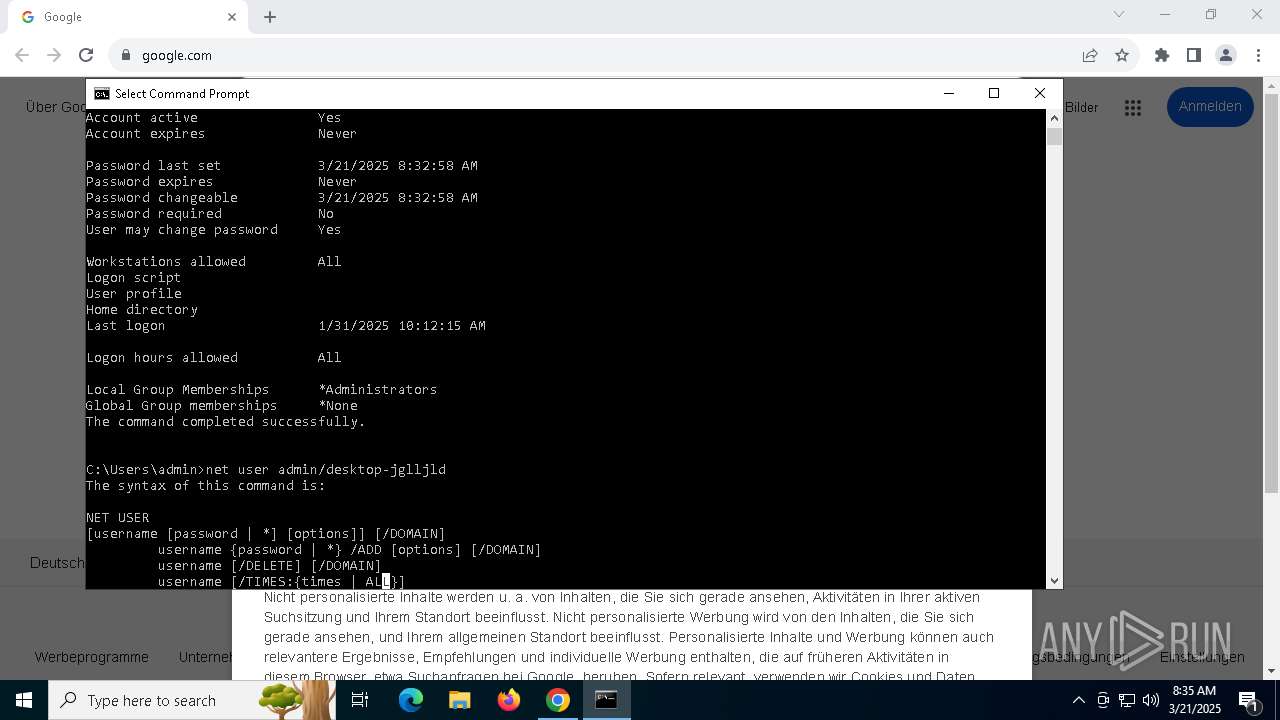Open notification center icon
The image size is (1280, 720).
[1250, 700]
